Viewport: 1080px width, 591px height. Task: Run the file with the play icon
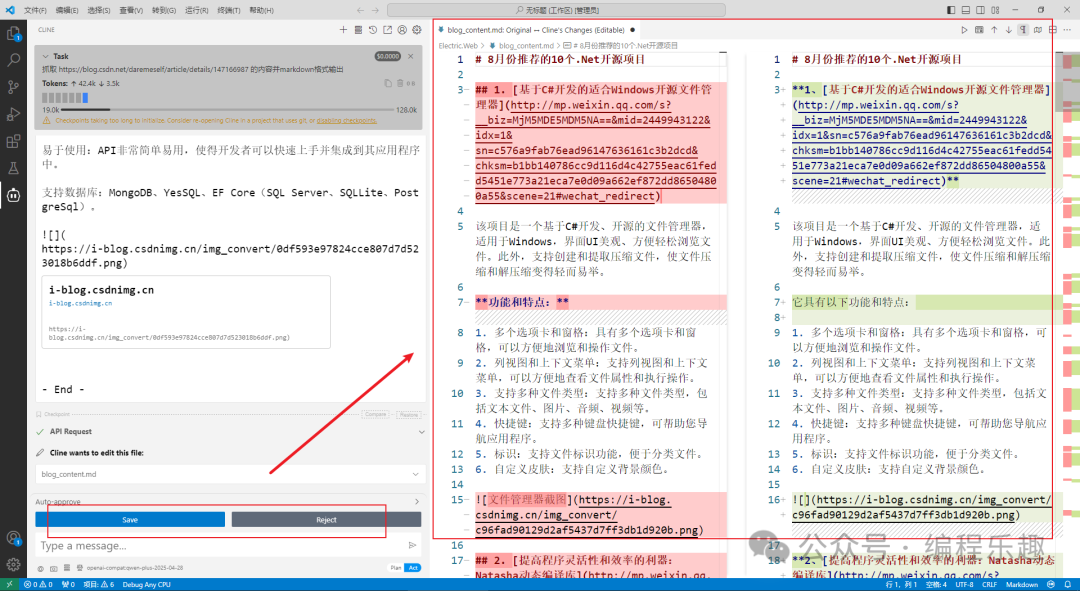pyautogui.click(x=964, y=30)
